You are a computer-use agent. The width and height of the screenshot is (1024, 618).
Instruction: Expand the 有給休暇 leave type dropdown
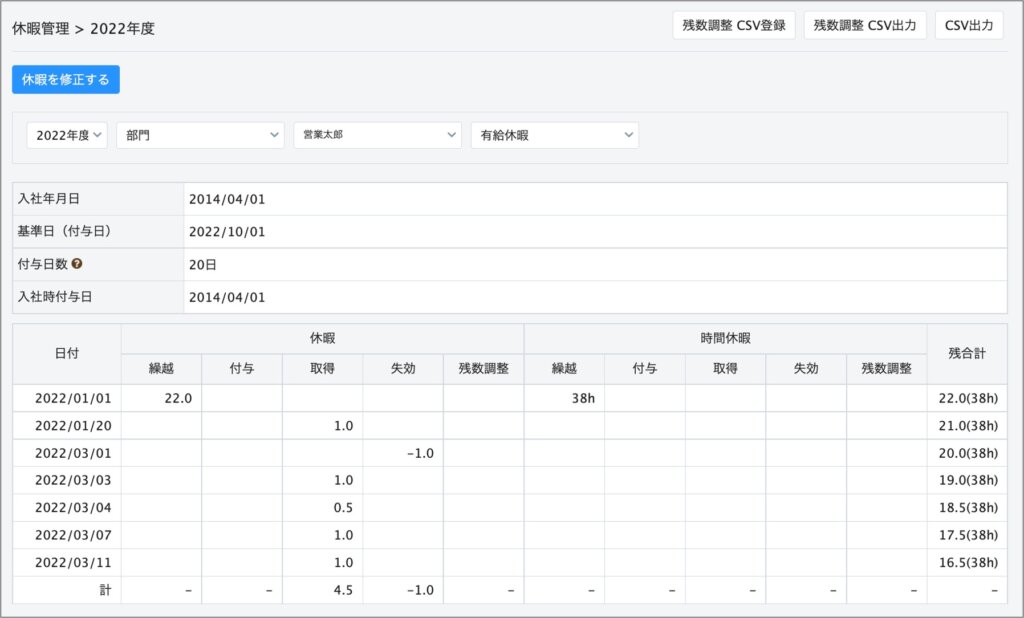[554, 135]
